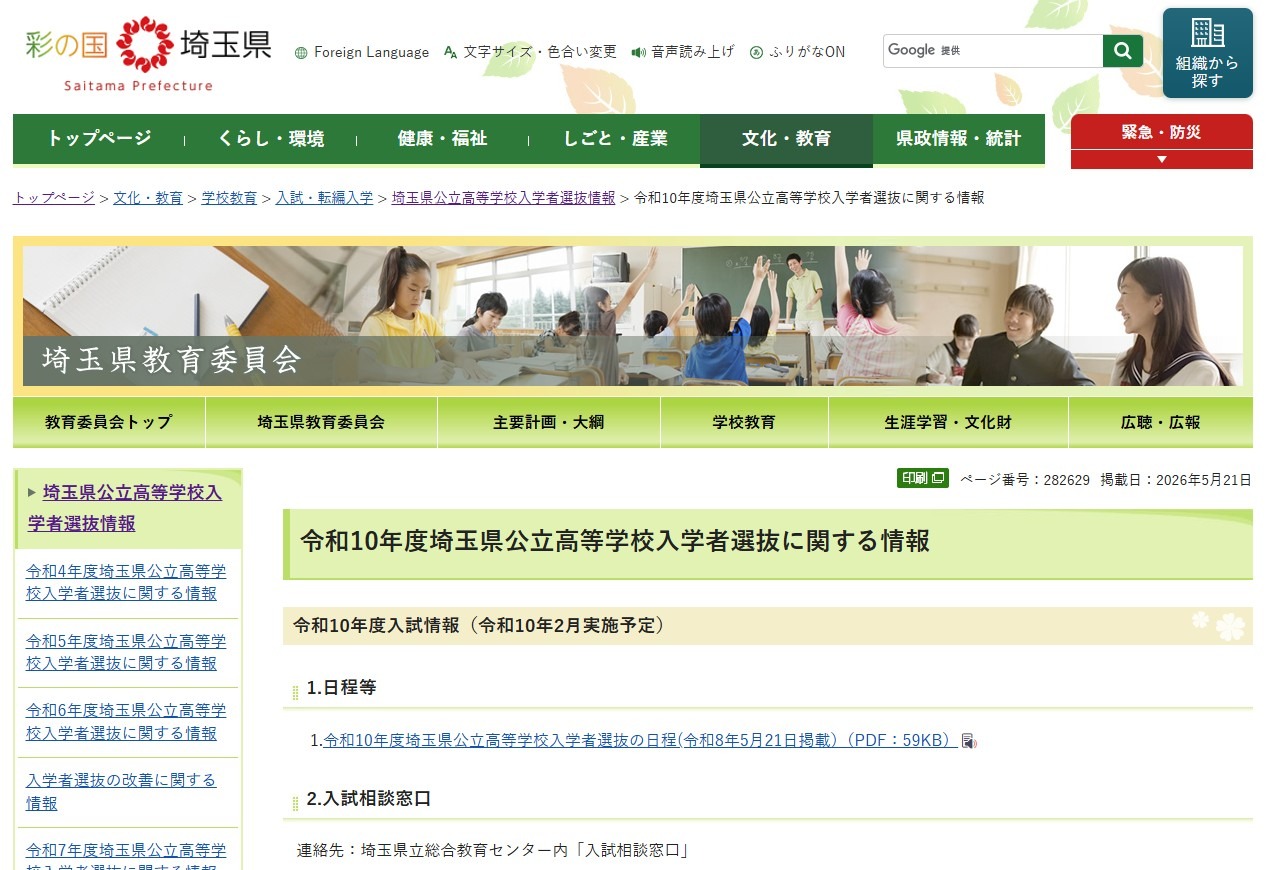The image size is (1276, 870).
Task: Select the 埼玉県教育委員会 green tab
Action: point(321,422)
